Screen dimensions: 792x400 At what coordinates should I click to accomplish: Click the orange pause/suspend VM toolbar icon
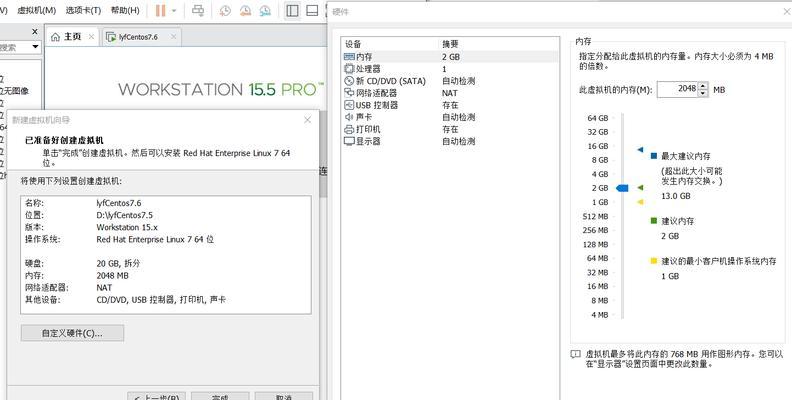coord(160,10)
